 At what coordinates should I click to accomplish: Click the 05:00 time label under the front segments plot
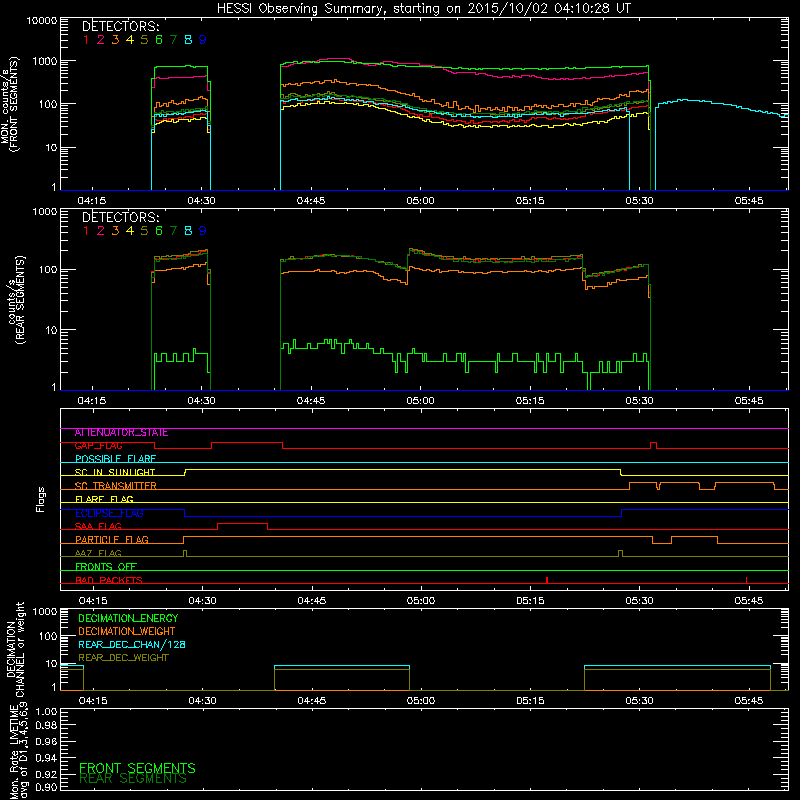click(420, 201)
